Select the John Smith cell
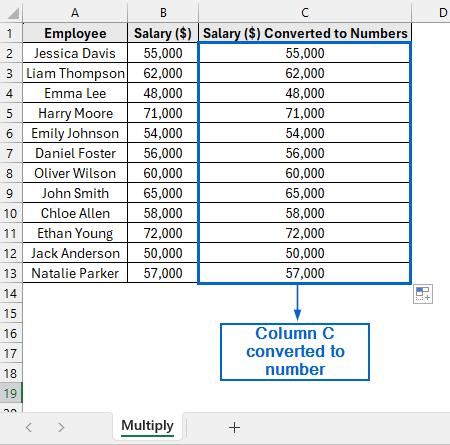Screen dimensions: 450x445 (x=75, y=193)
